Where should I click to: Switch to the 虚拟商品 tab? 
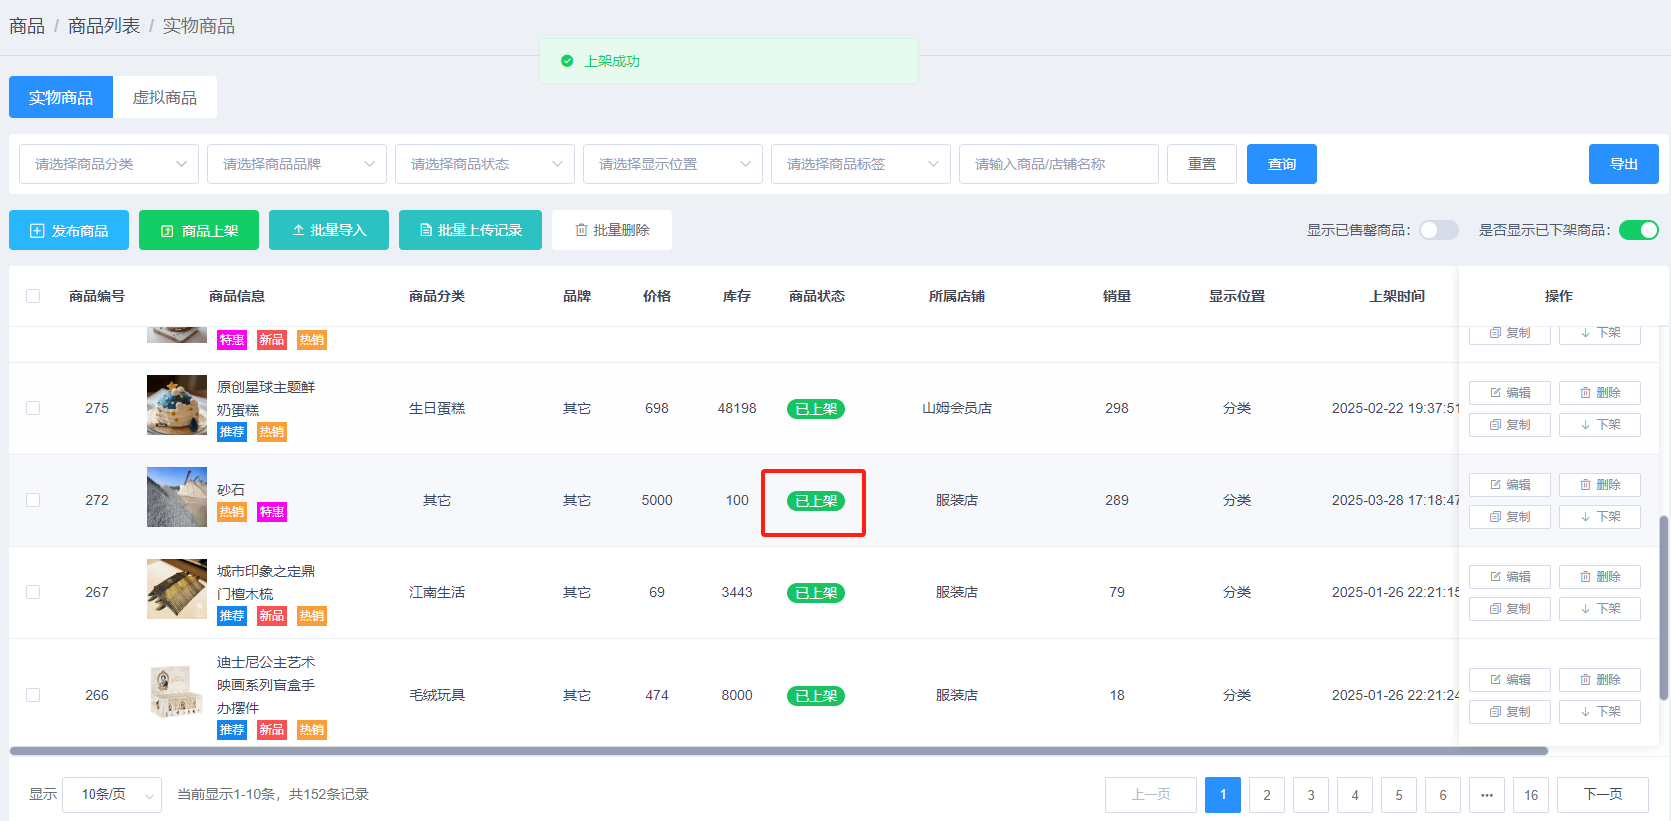(x=165, y=97)
